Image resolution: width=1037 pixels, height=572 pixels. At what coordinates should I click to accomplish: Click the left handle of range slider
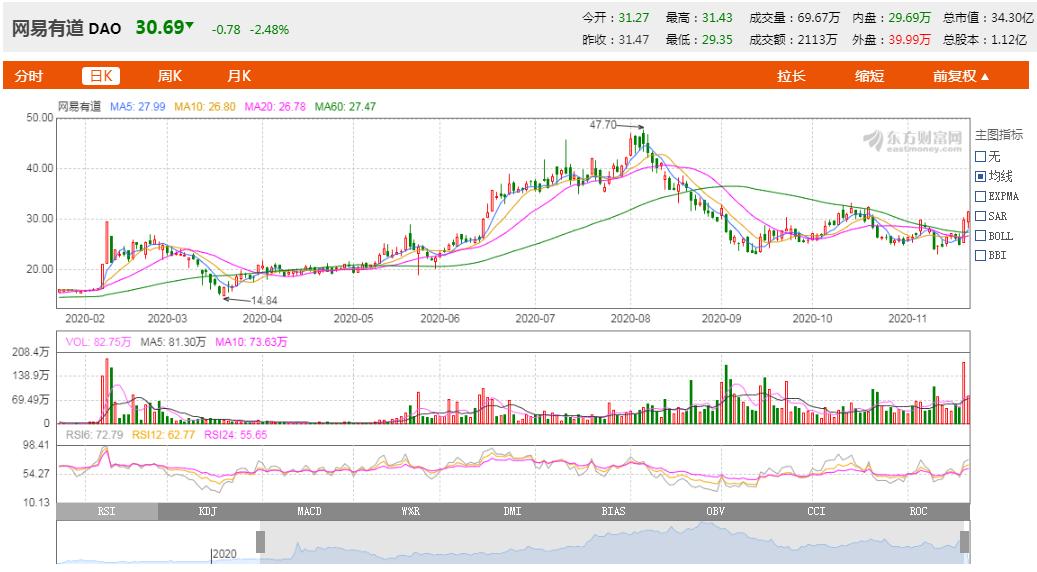(261, 542)
